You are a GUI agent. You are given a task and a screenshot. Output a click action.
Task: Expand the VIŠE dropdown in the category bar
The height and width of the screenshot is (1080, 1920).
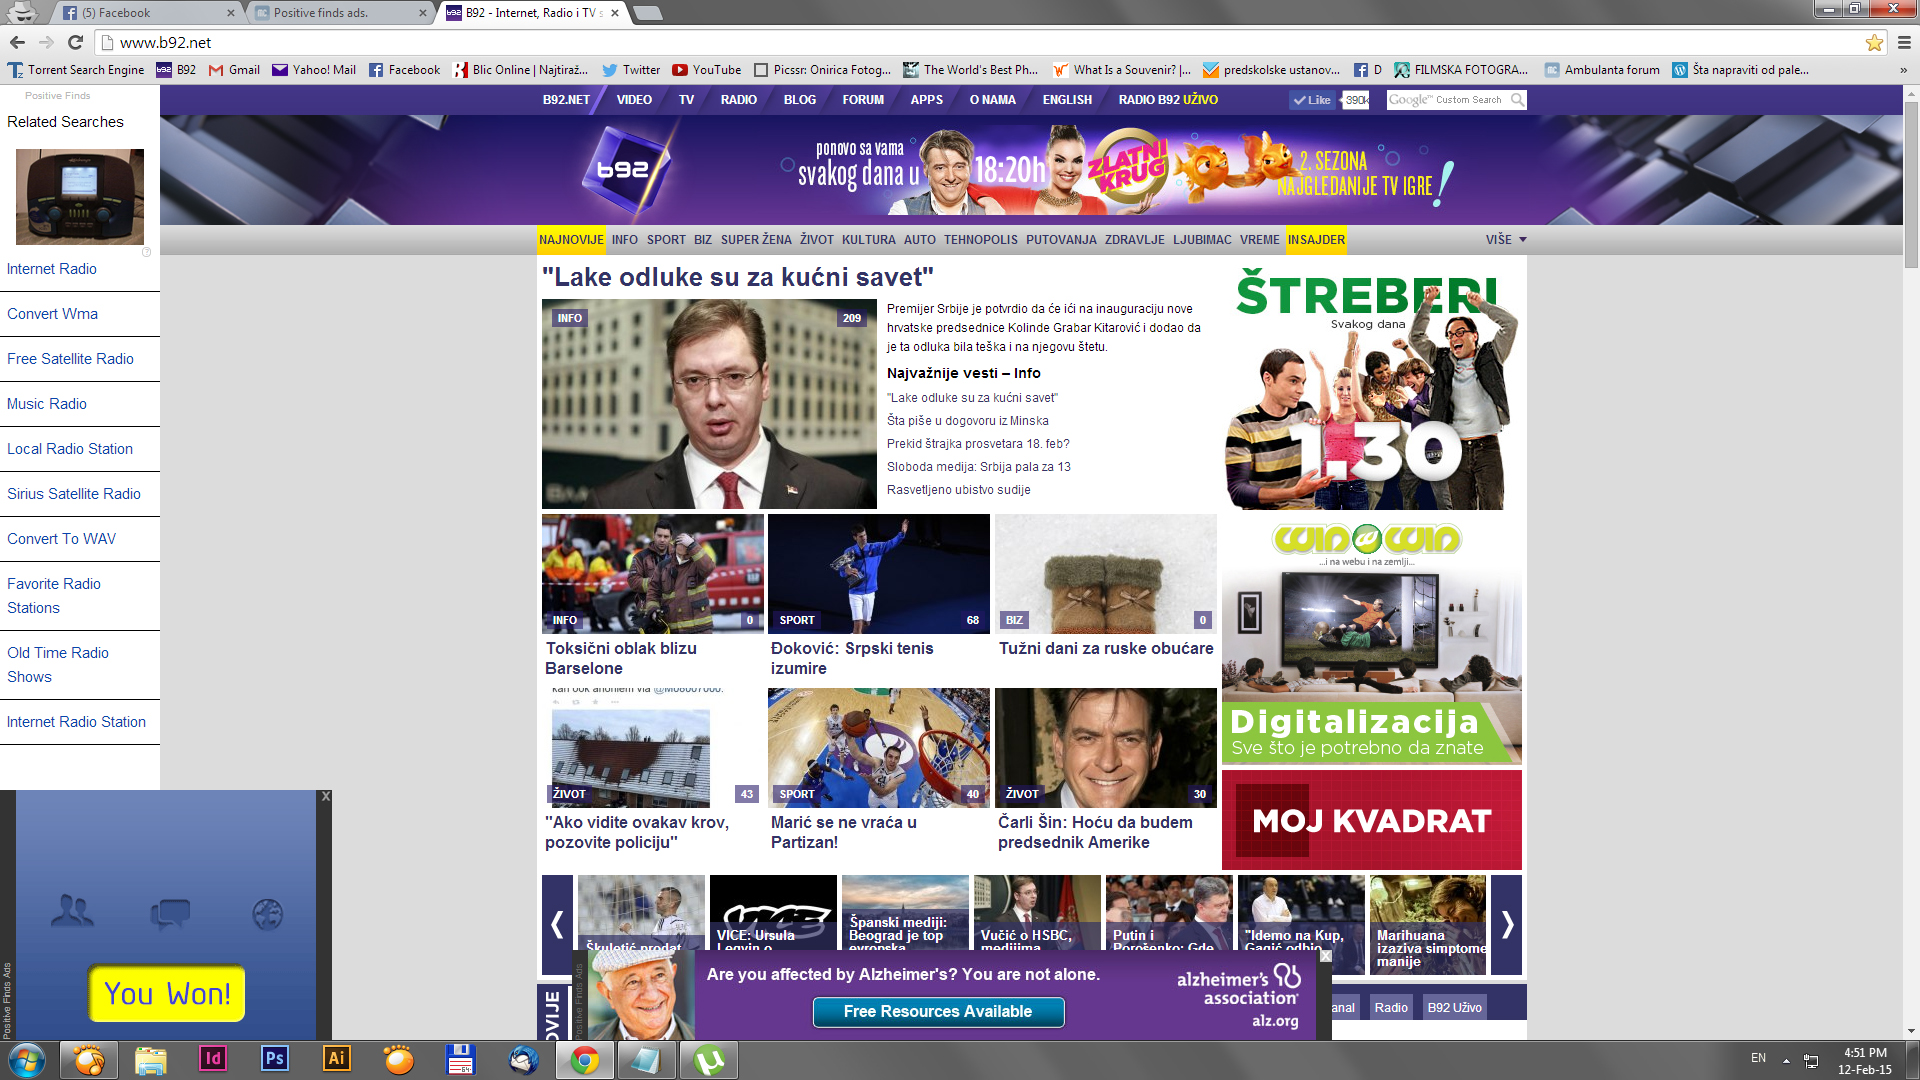point(1506,240)
